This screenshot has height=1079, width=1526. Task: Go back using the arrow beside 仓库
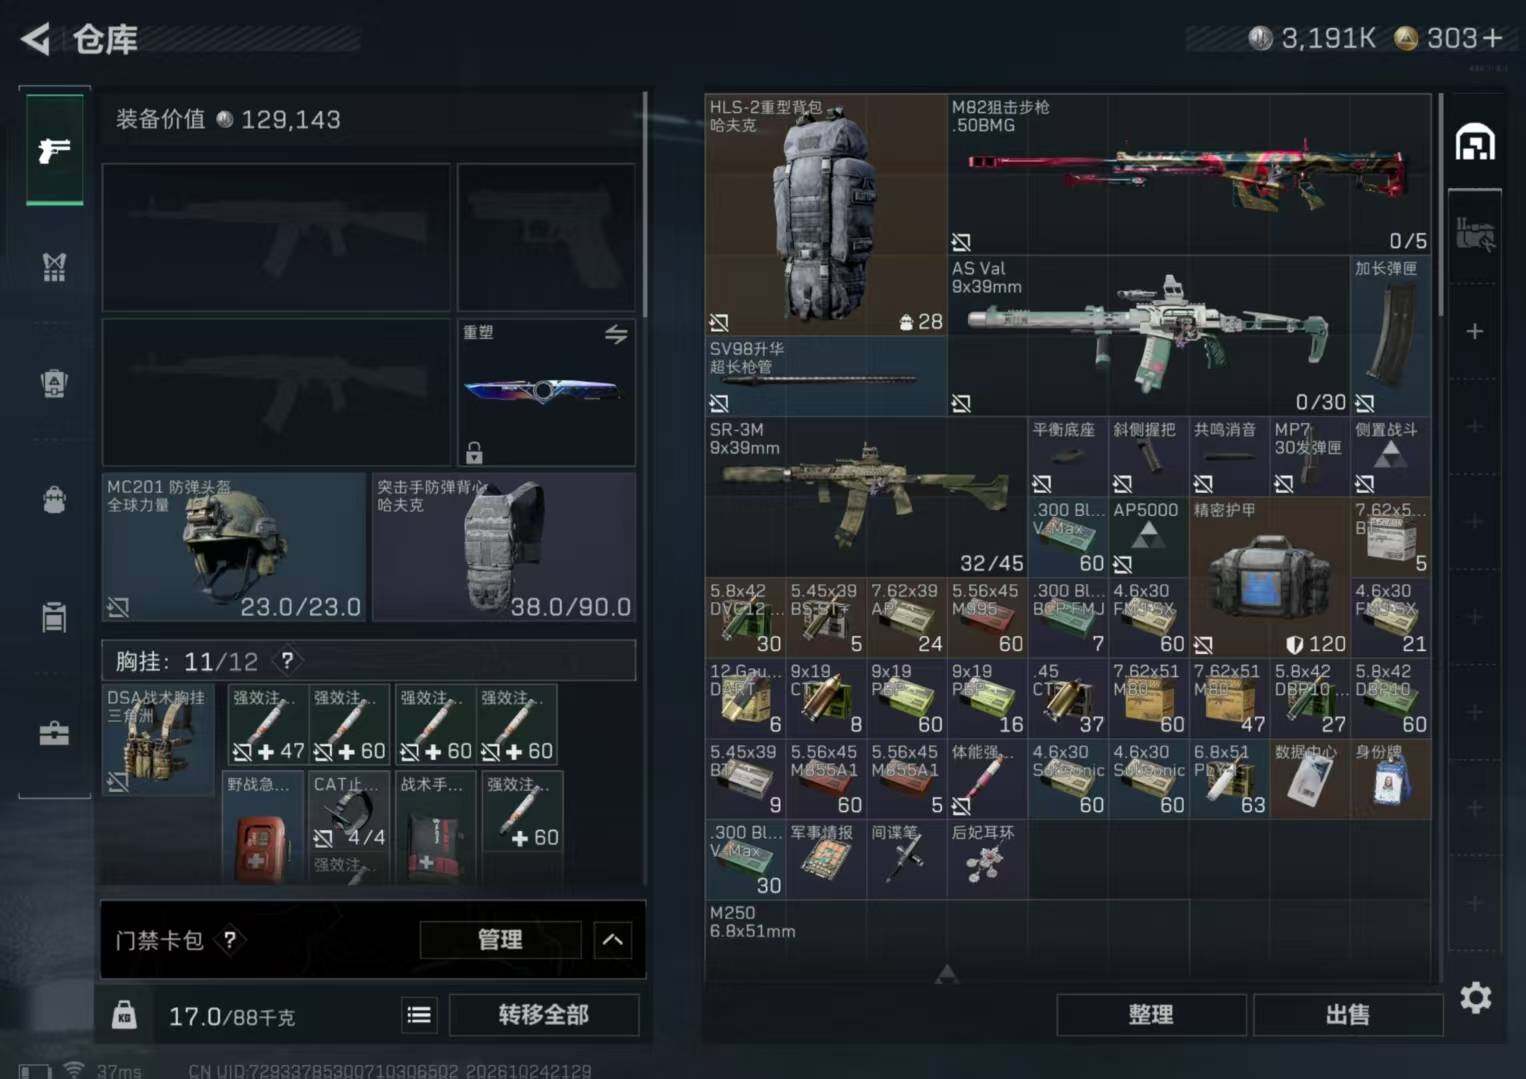click(x=36, y=39)
